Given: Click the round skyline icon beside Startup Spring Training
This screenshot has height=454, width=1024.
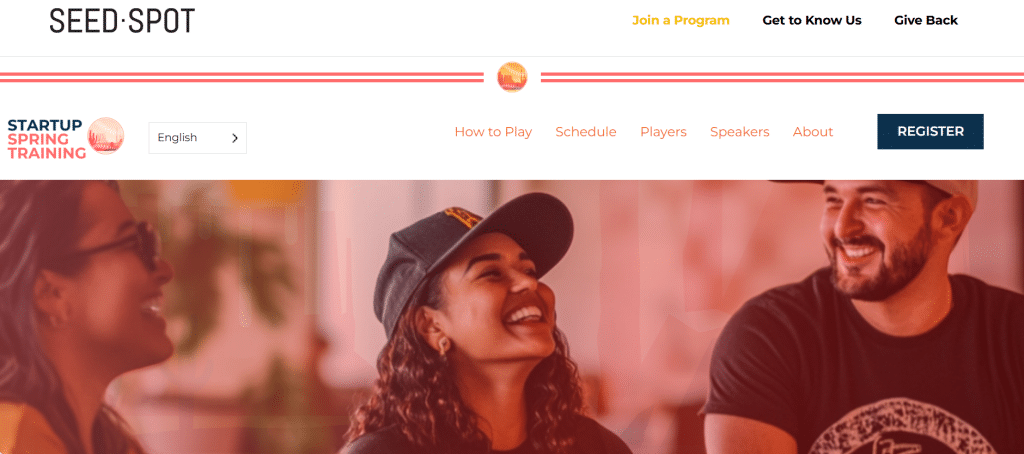Looking at the screenshot, I should click(x=106, y=136).
